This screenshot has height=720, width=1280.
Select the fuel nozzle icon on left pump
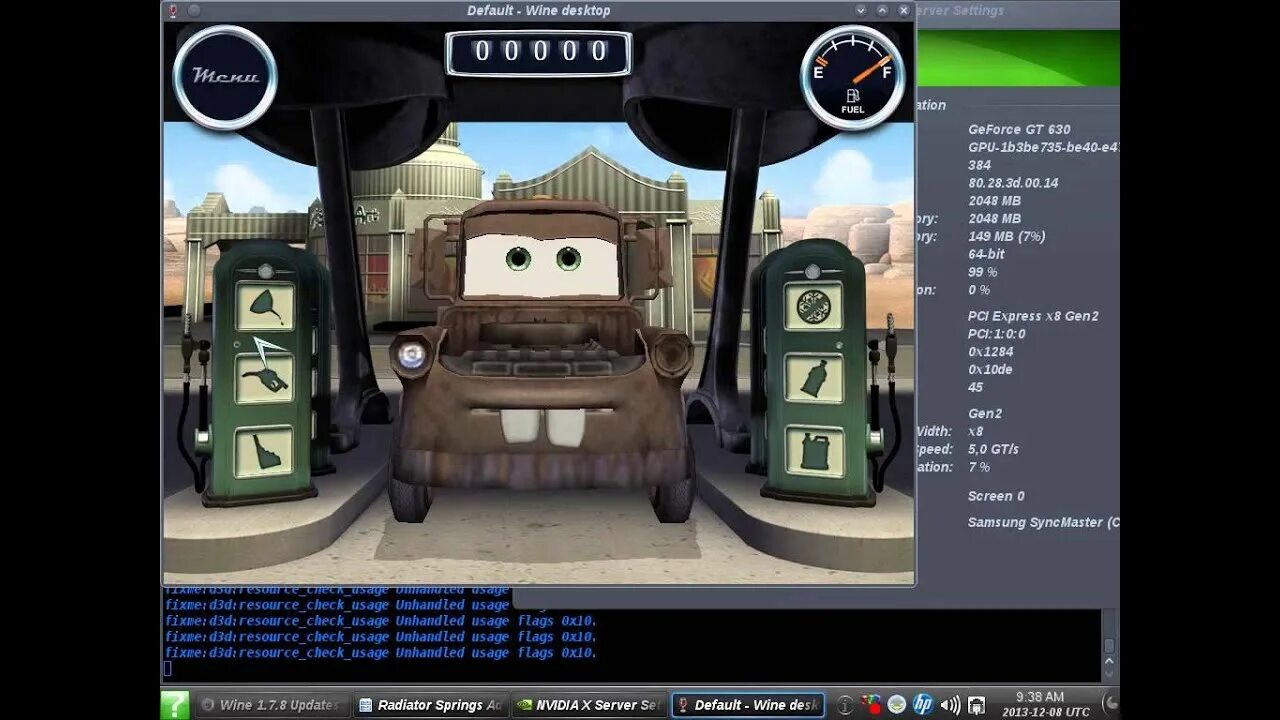click(x=265, y=377)
